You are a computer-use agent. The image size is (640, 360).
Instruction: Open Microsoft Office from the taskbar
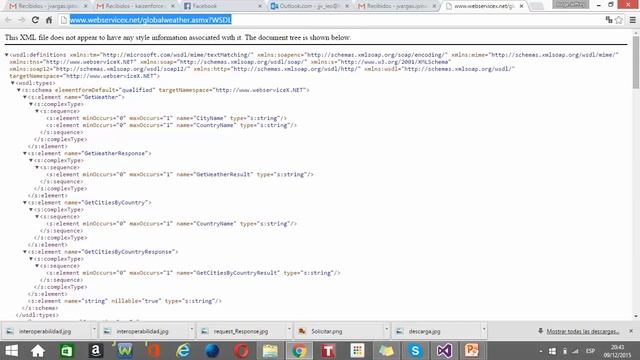coord(154,351)
